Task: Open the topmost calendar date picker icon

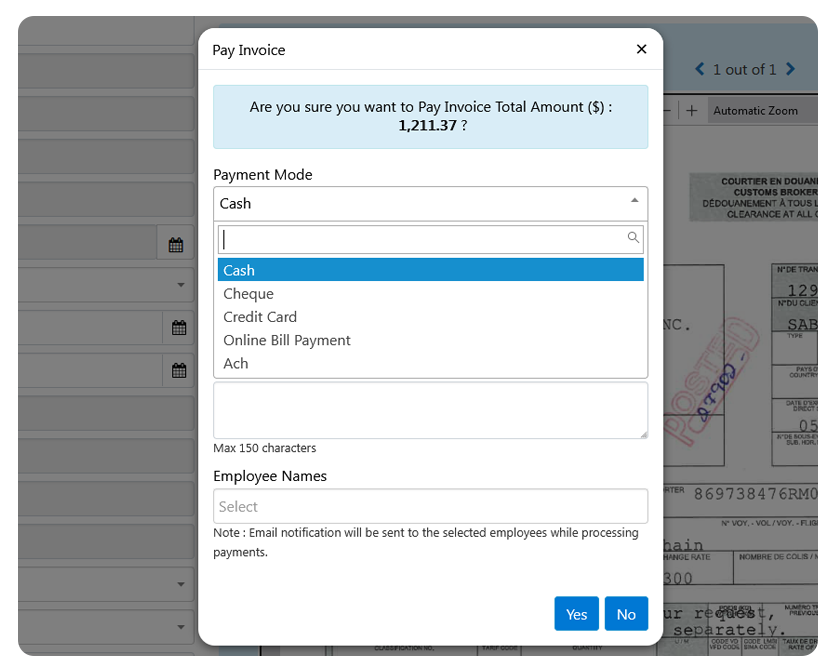Action: [x=176, y=244]
